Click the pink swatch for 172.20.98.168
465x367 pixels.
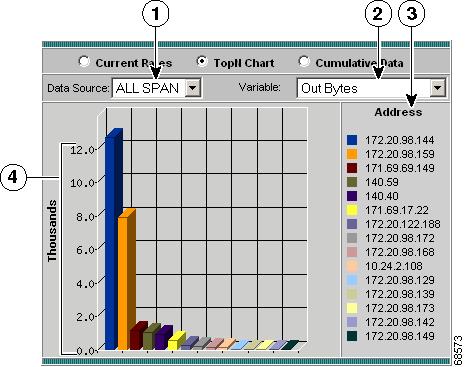[352, 252]
